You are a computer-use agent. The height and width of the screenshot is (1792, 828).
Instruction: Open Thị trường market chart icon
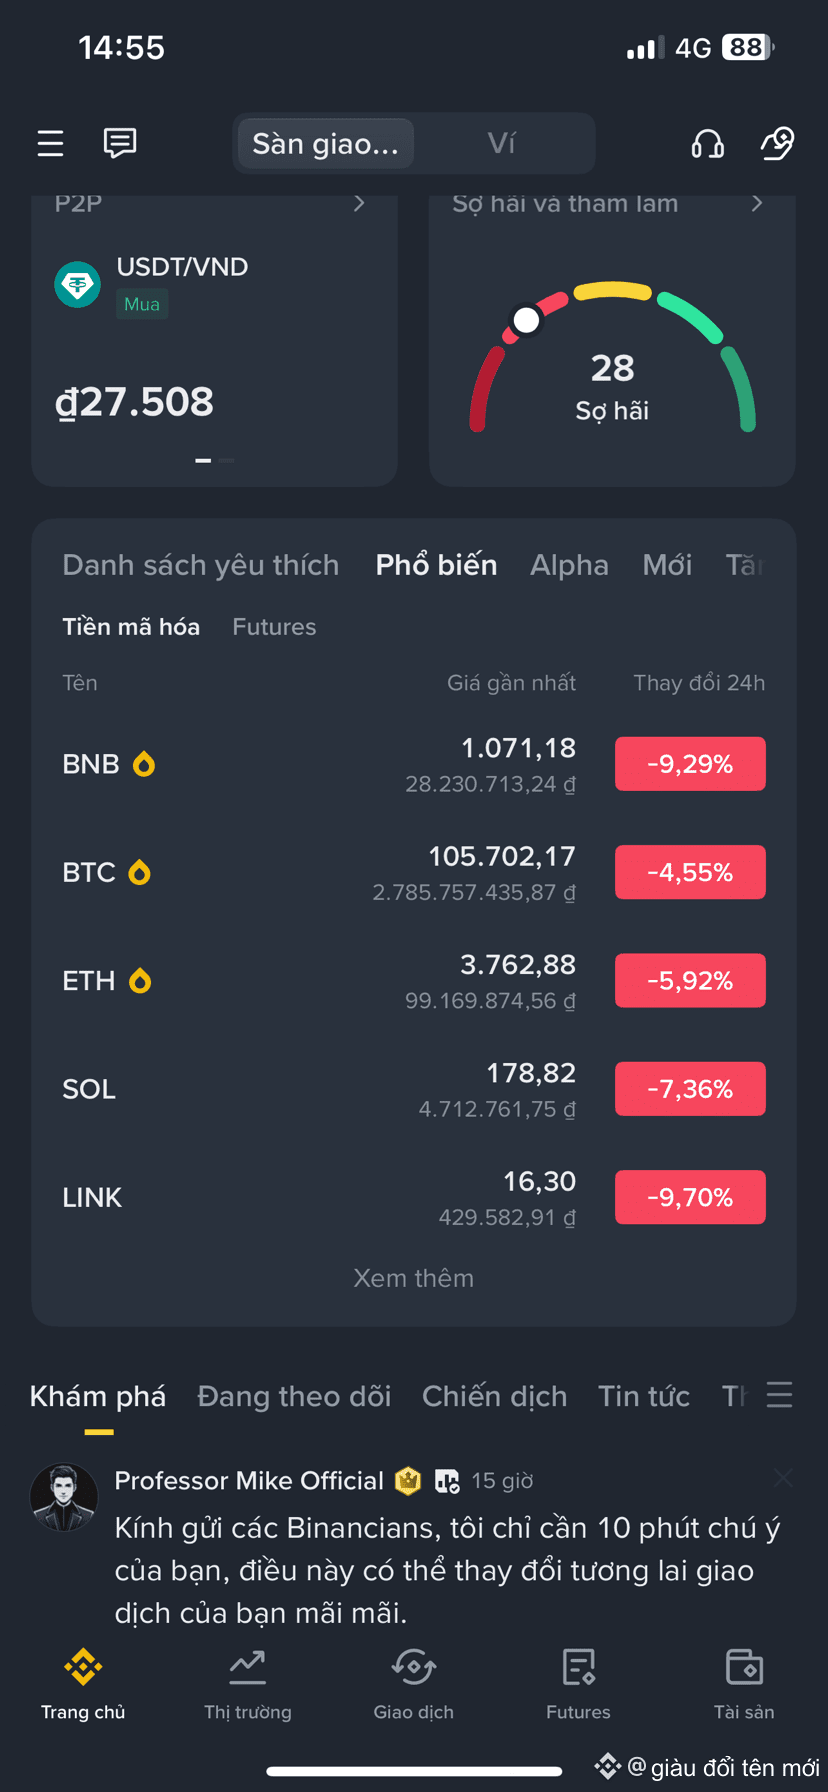click(247, 1666)
